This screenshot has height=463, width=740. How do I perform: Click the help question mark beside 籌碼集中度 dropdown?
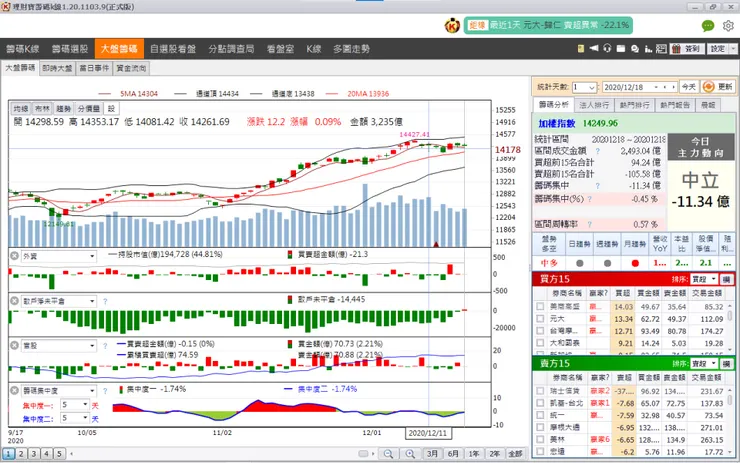105,391
